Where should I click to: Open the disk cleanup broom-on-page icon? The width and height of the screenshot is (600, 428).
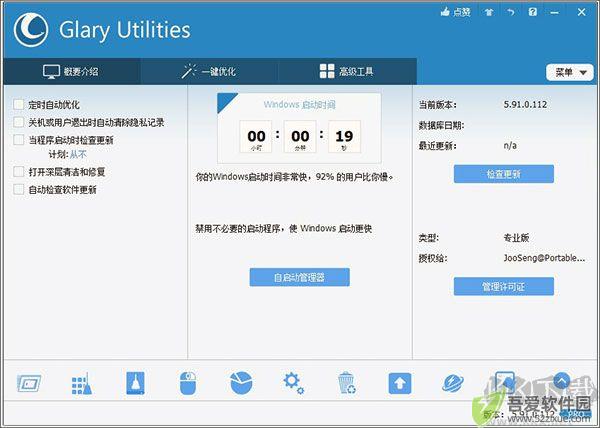(135, 383)
